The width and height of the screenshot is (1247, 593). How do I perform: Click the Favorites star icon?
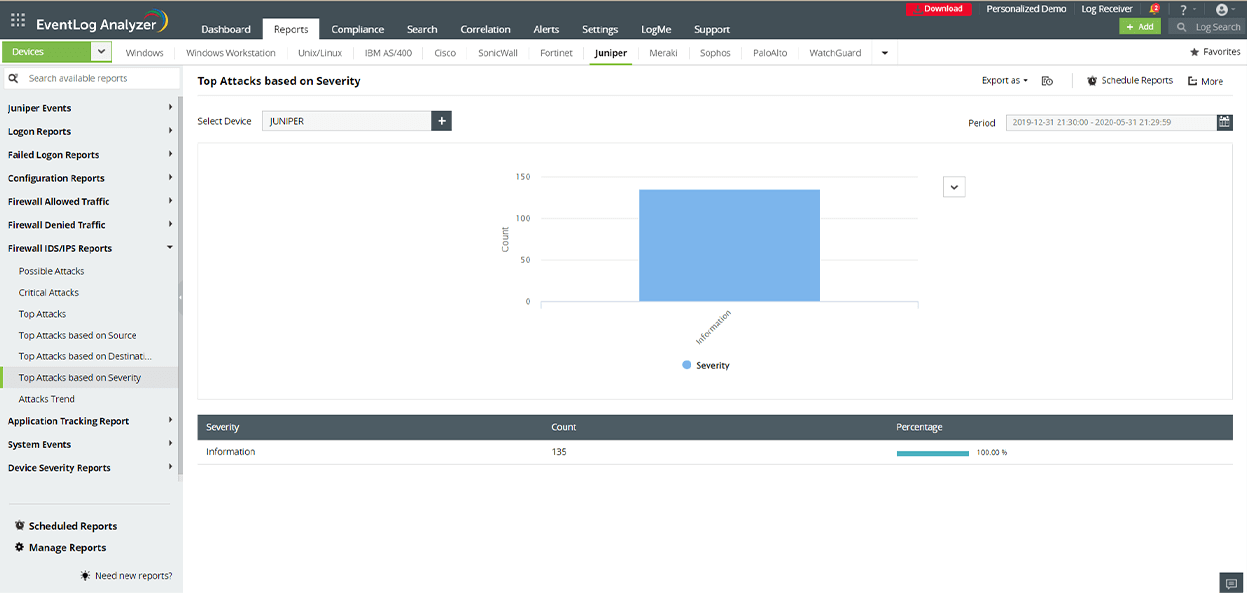pyautogui.click(x=1194, y=52)
